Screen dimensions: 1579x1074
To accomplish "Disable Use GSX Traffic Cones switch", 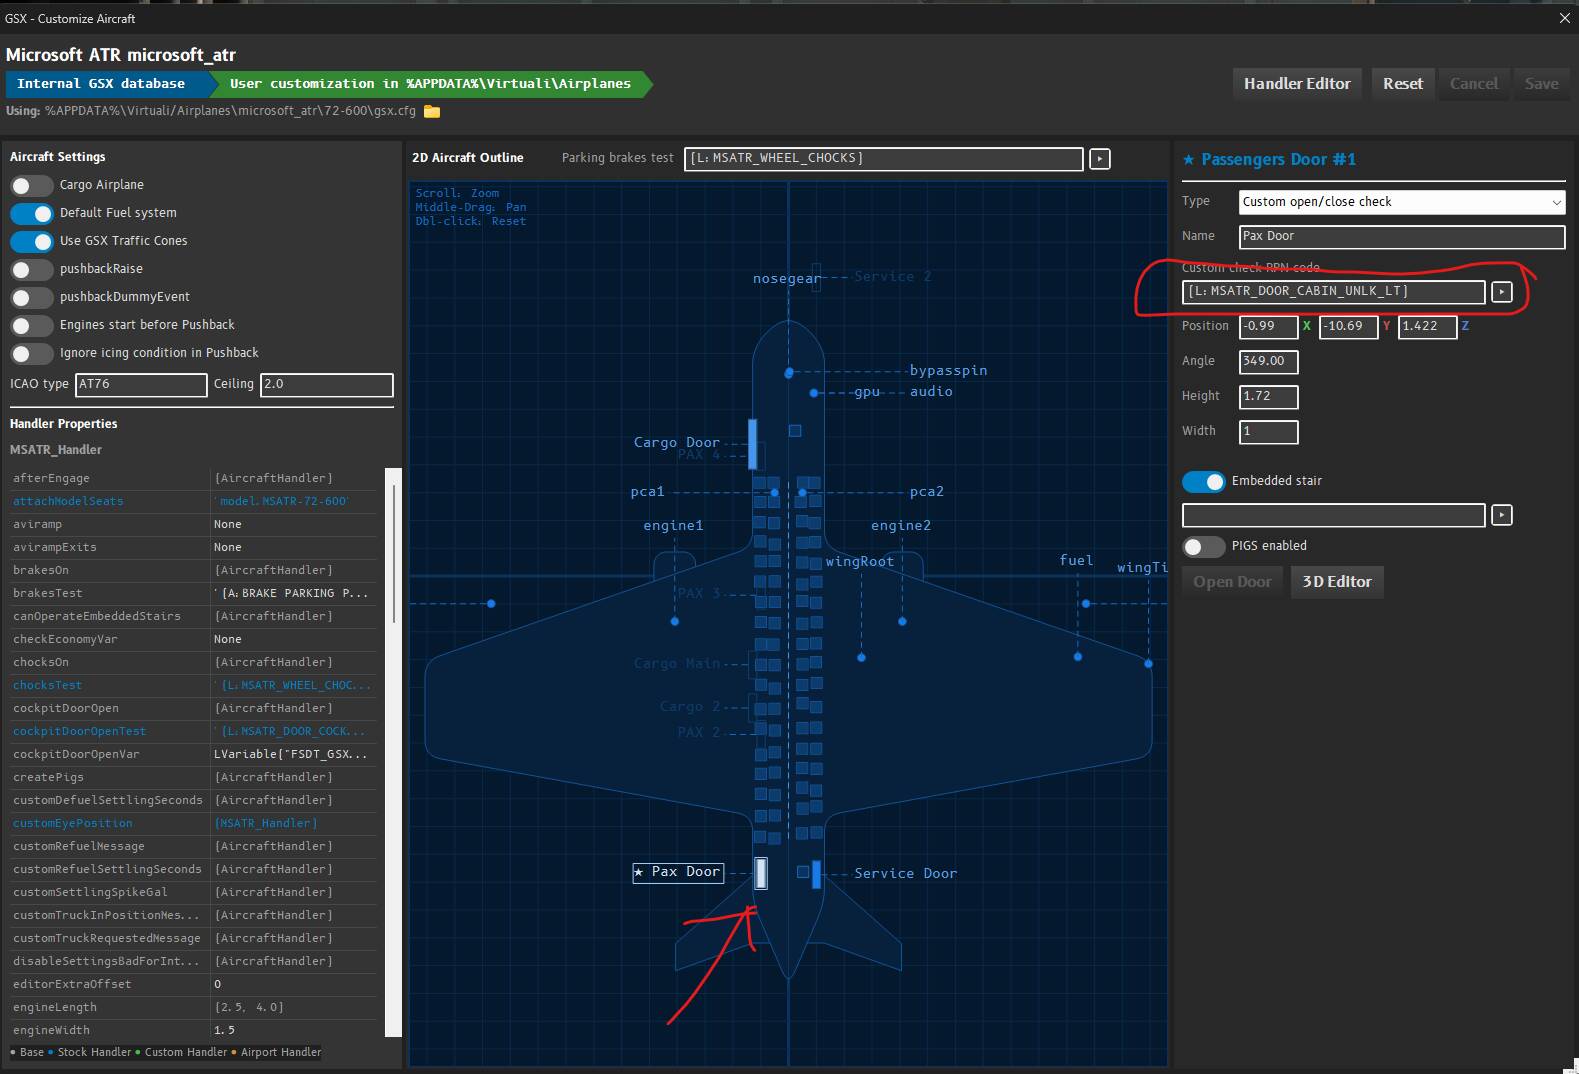I will point(32,241).
